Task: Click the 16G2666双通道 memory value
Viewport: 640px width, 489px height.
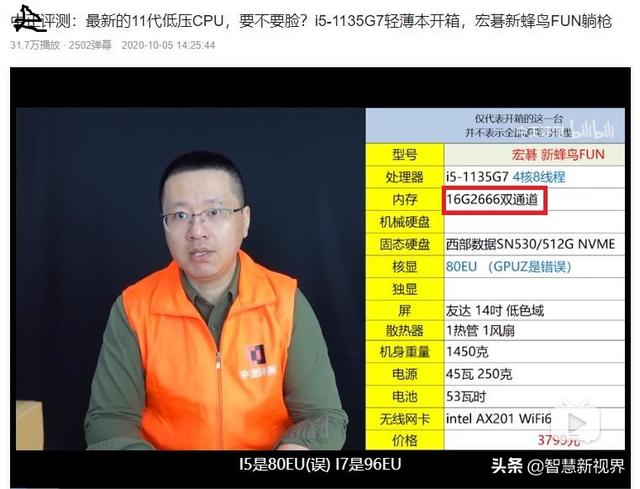Action: [x=494, y=200]
